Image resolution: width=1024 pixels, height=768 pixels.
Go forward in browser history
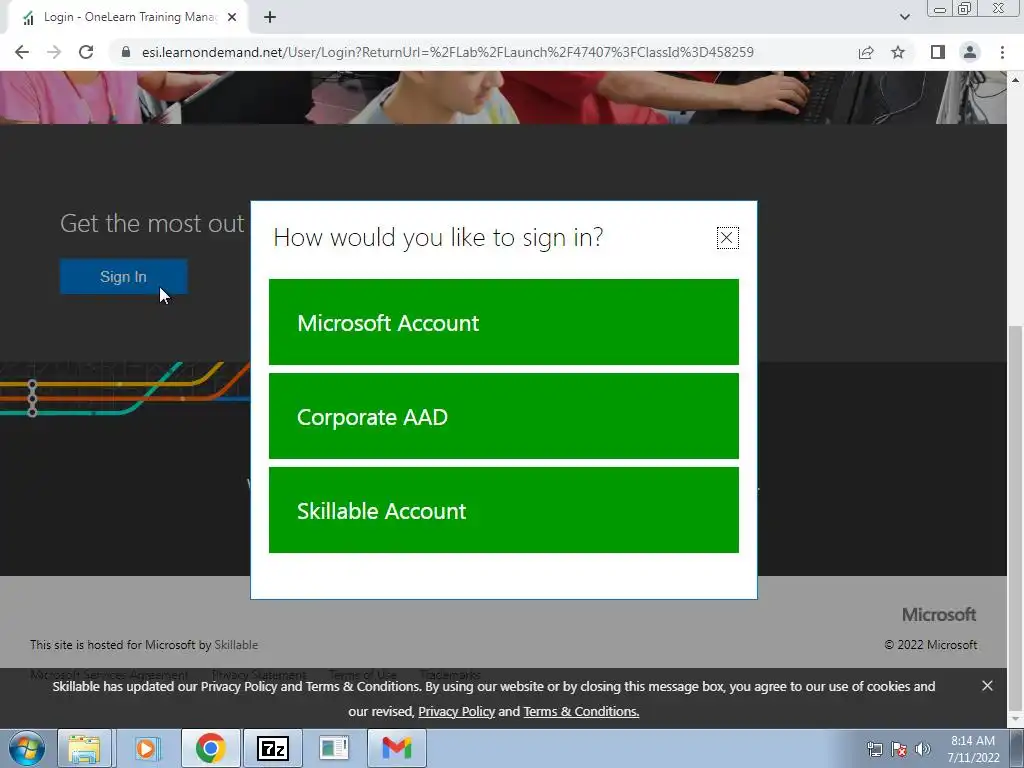coord(54,52)
